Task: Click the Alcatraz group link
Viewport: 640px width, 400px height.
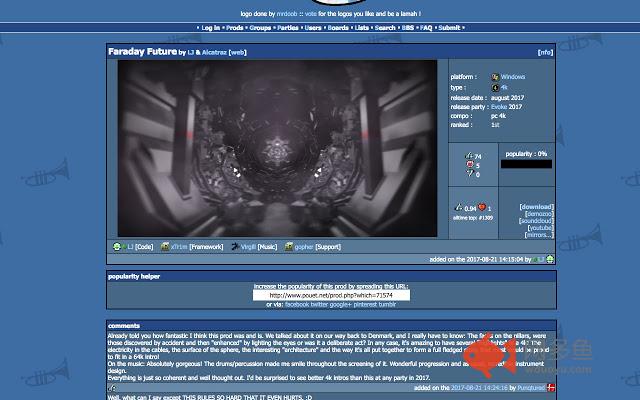Action: [x=214, y=52]
